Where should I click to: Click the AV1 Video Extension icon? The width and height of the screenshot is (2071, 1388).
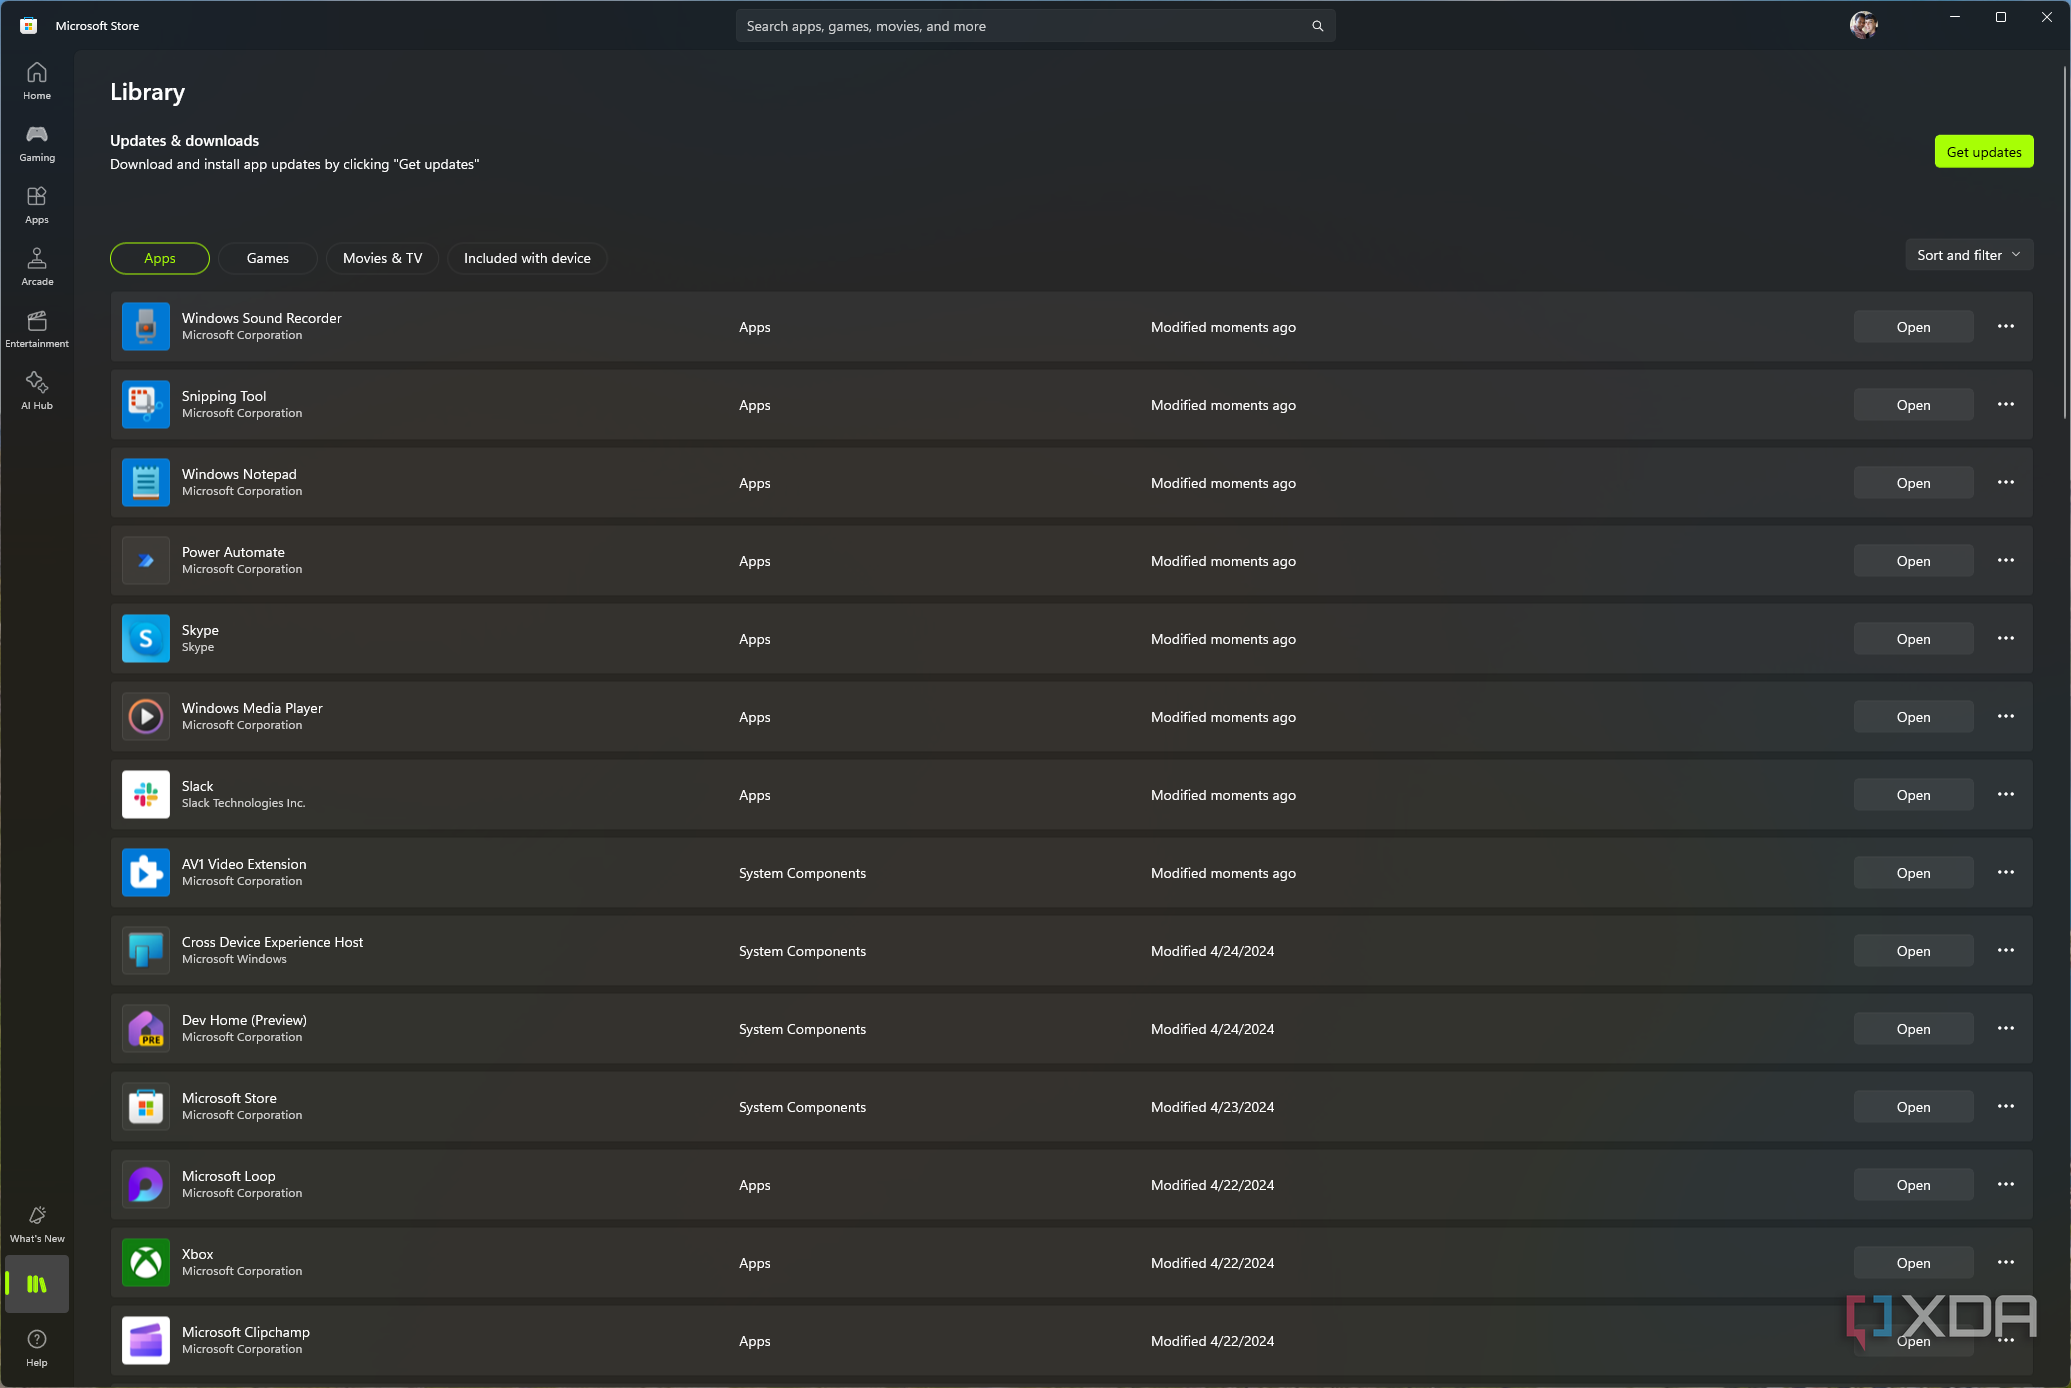[146, 873]
